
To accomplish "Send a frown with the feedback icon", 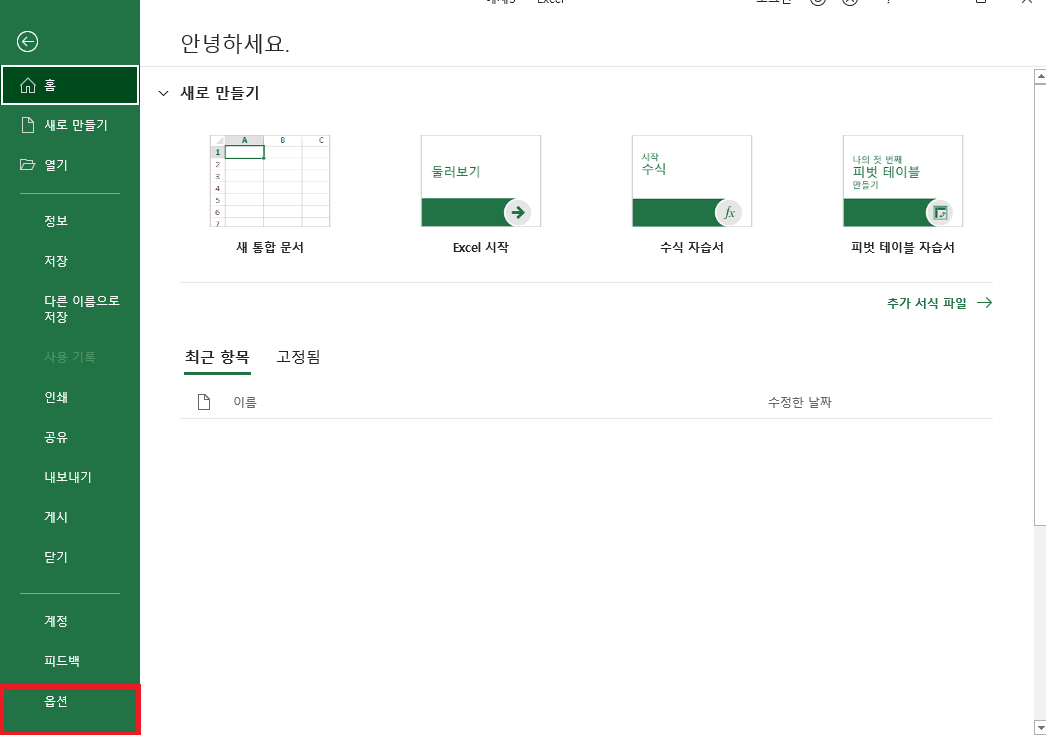I will 851,3.
